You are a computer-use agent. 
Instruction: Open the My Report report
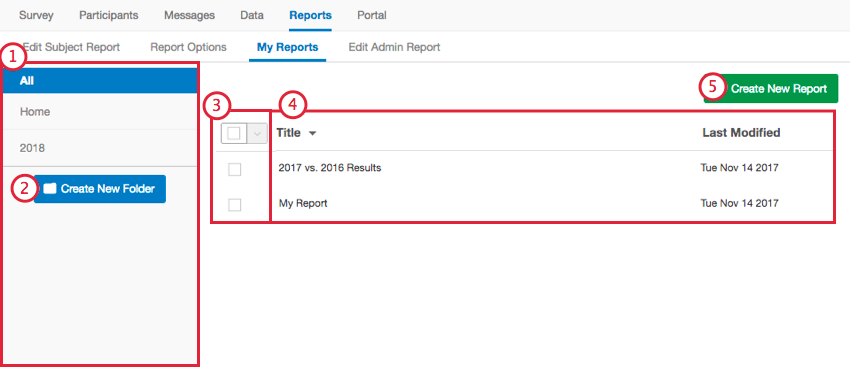[303, 204]
